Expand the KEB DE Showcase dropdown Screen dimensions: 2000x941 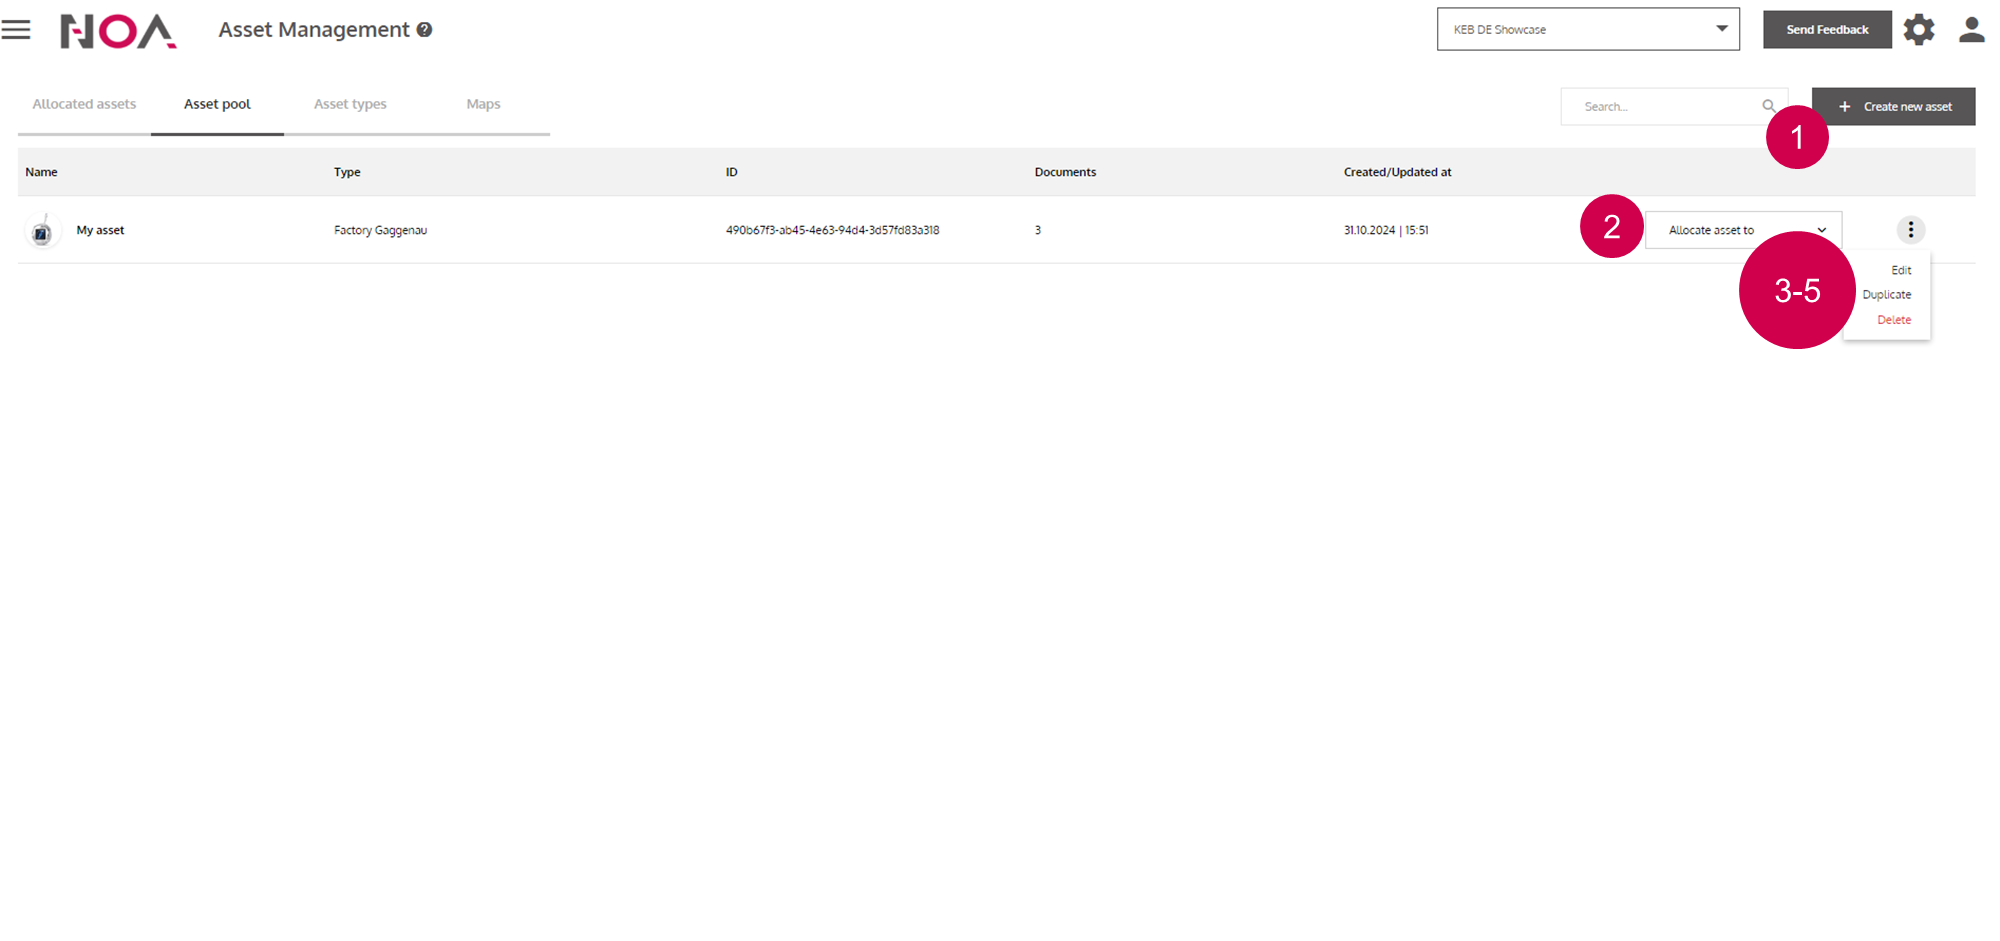(1588, 30)
